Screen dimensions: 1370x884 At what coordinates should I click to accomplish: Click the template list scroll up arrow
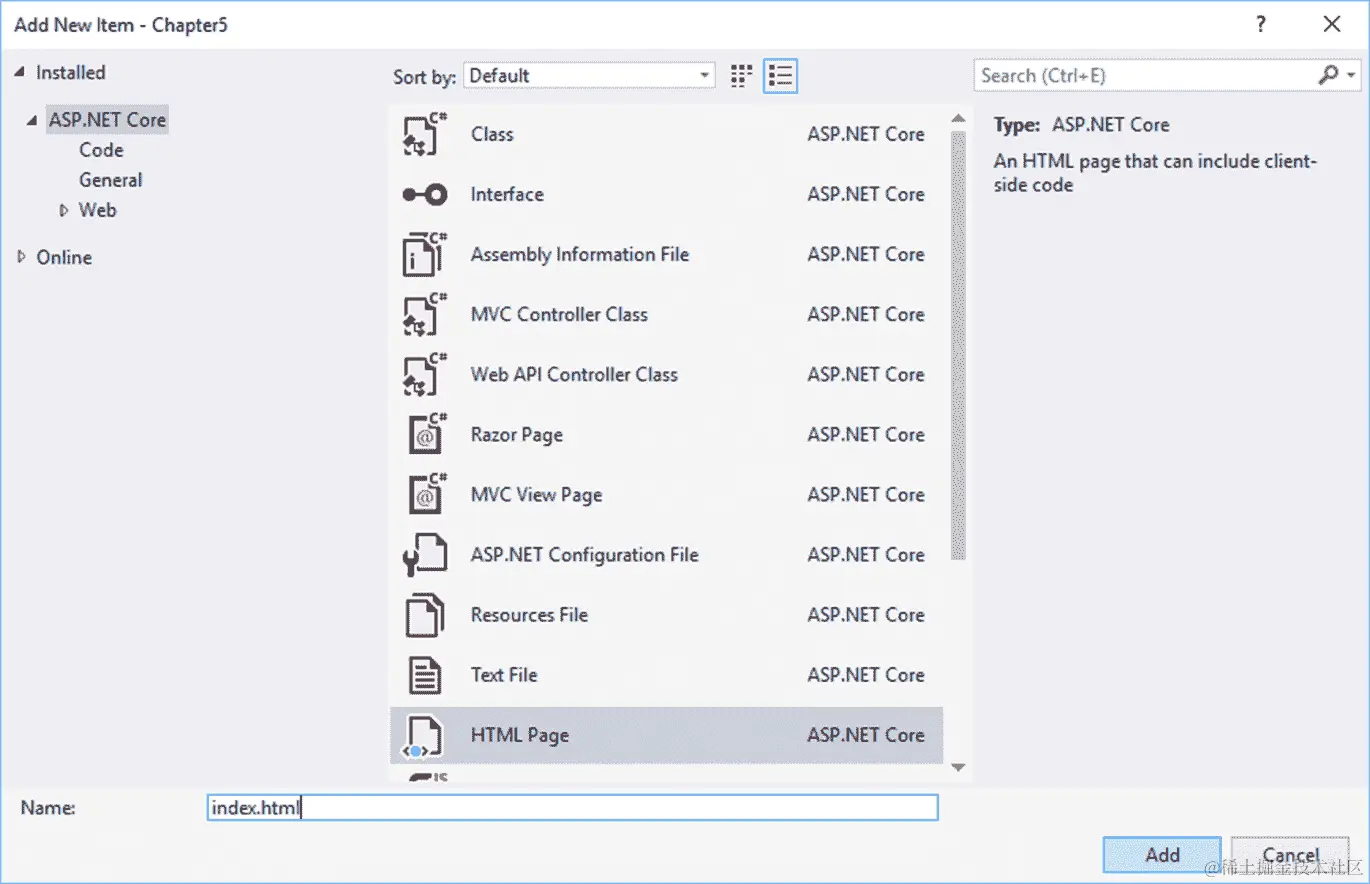point(958,119)
